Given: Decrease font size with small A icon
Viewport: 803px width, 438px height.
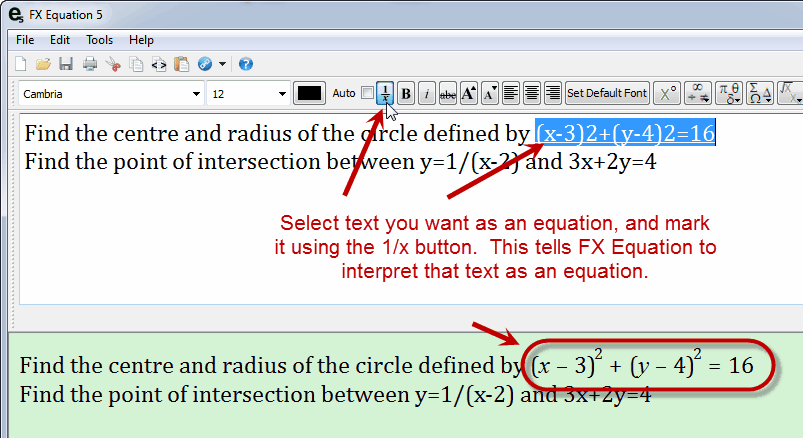Looking at the screenshot, I should pos(490,93).
